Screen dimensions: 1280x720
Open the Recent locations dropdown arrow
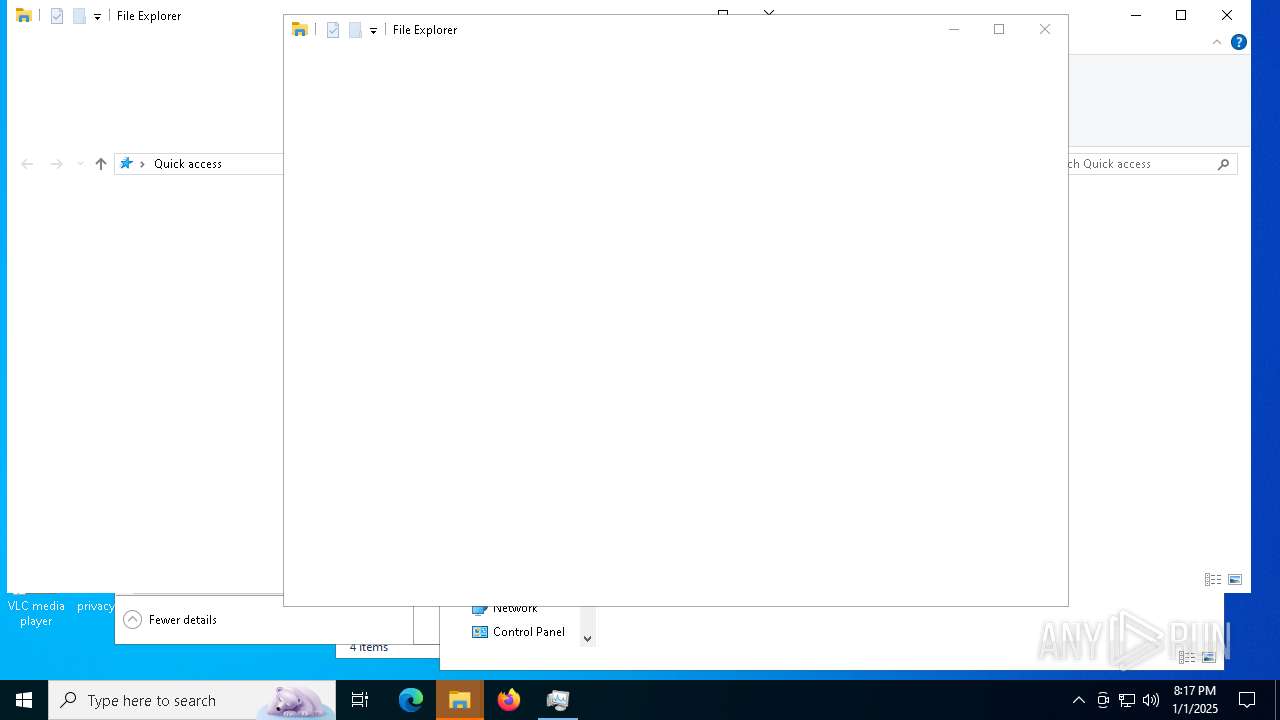80,164
